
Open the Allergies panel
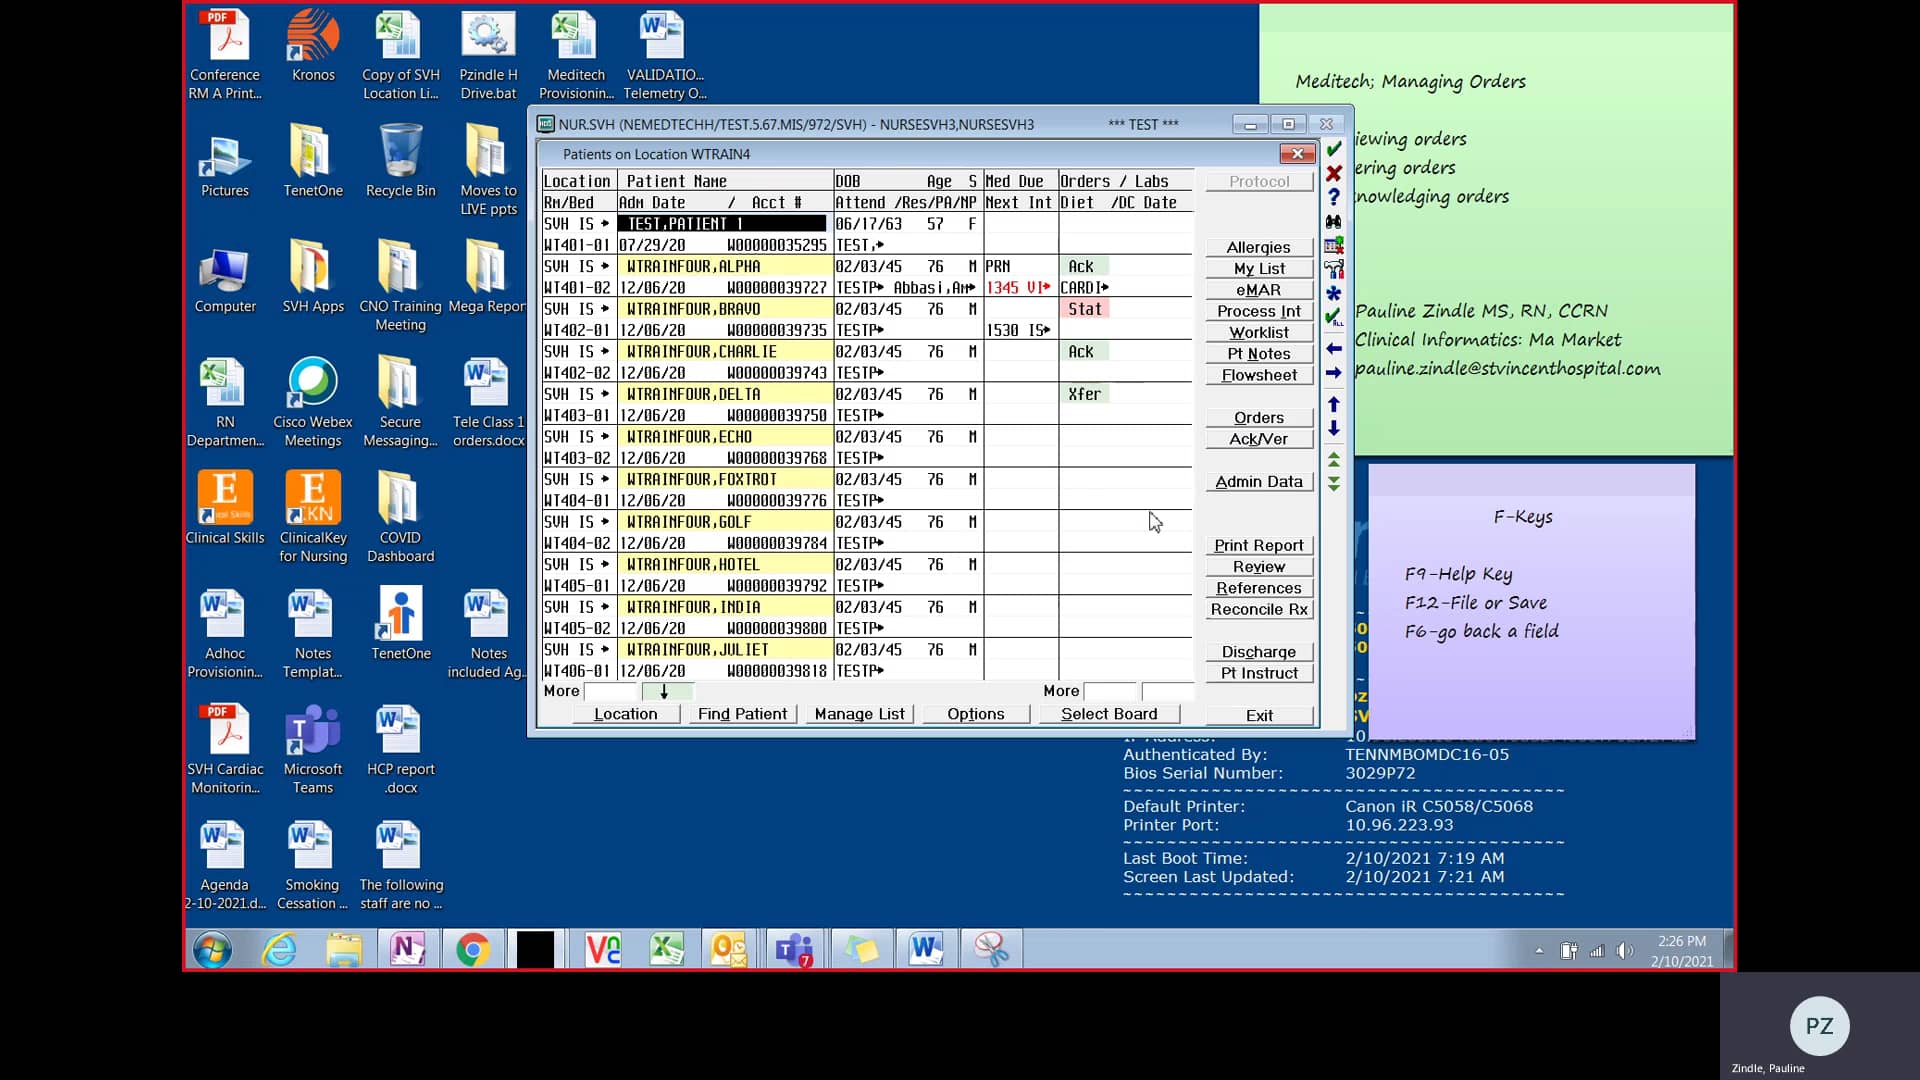coord(1258,247)
